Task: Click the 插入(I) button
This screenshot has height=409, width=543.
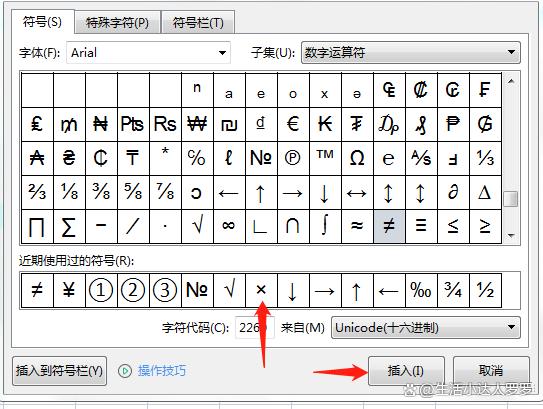Action: (406, 371)
